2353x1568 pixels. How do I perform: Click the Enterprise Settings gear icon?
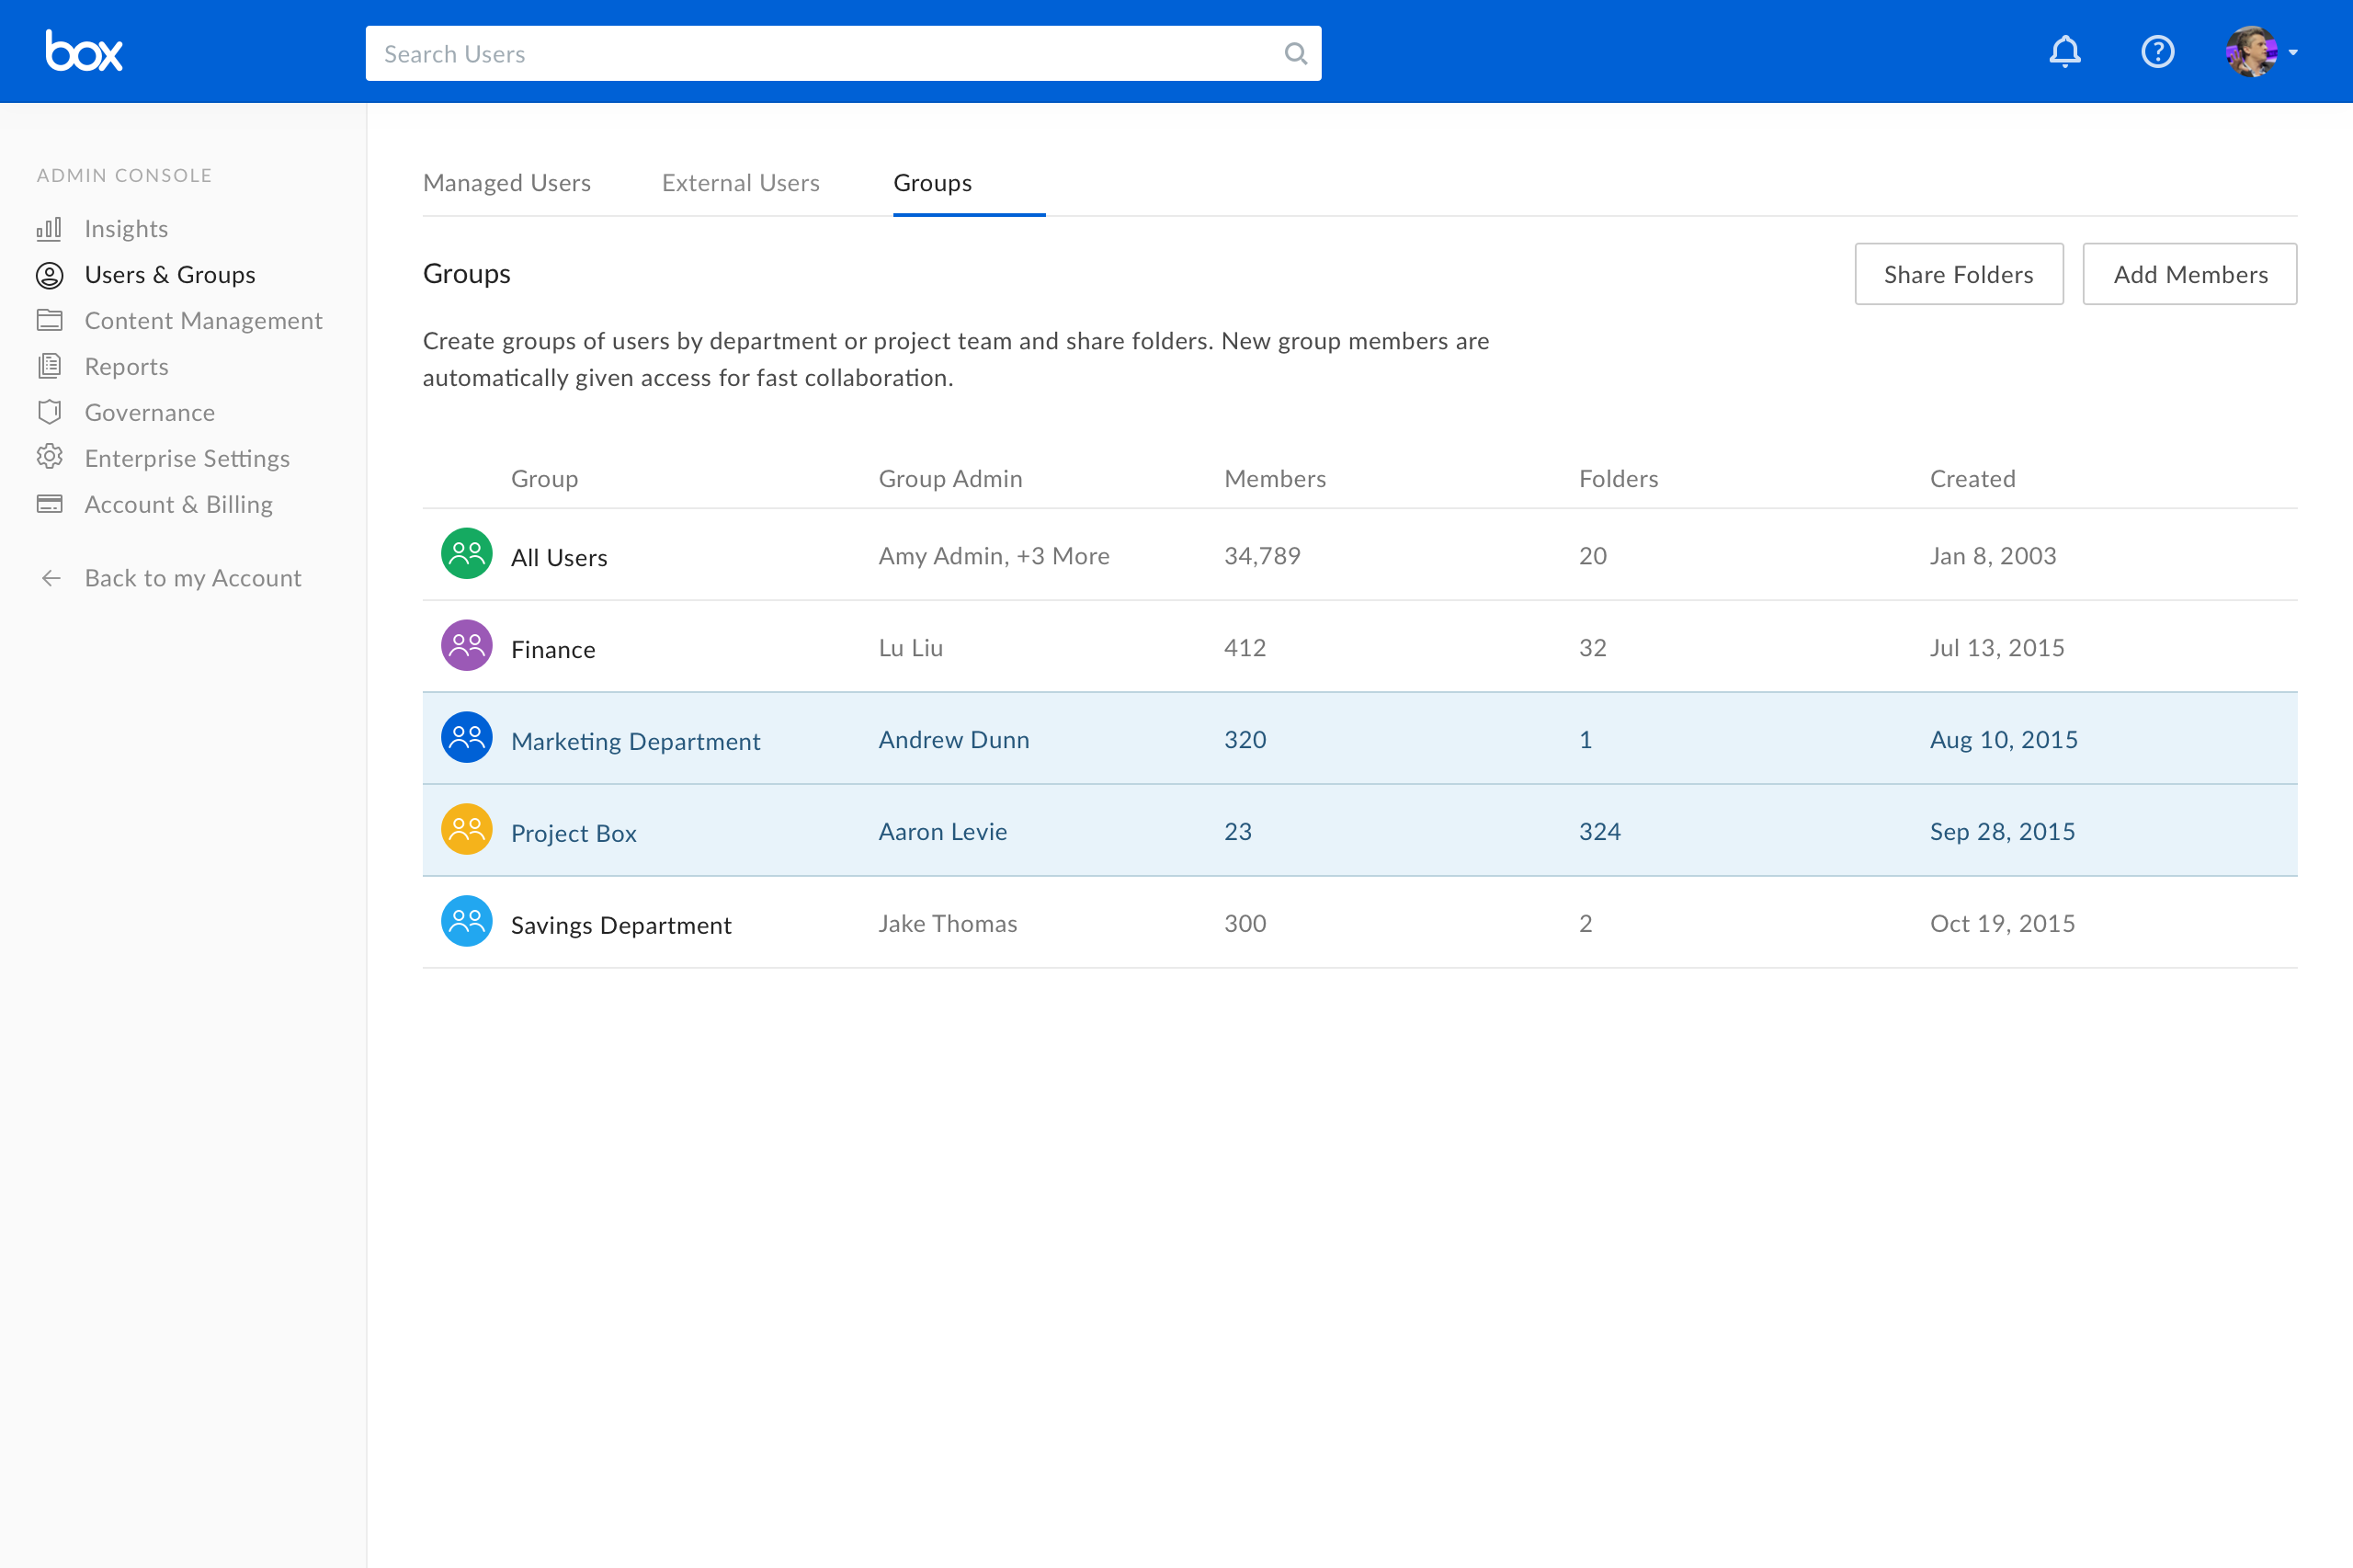tap(49, 457)
